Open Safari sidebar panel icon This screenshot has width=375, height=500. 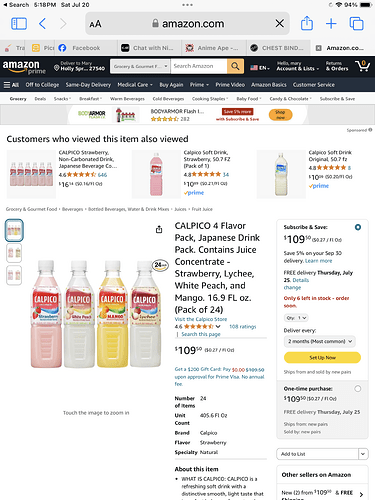pos(19,24)
